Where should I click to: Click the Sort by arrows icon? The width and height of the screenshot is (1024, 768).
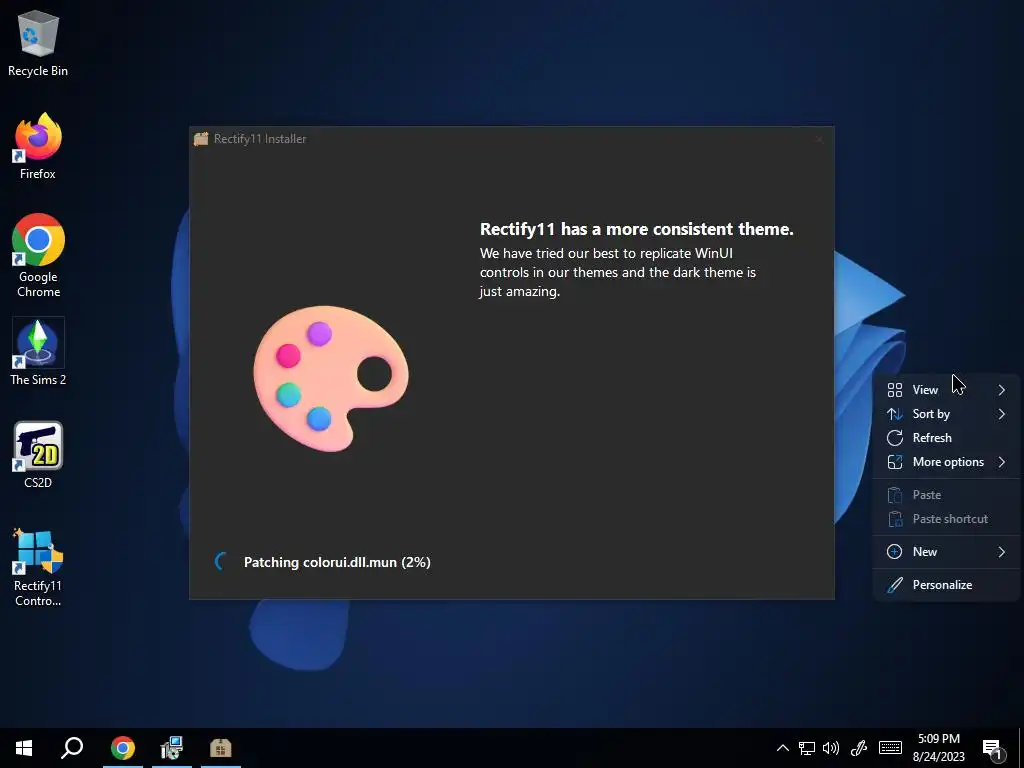pos(895,414)
